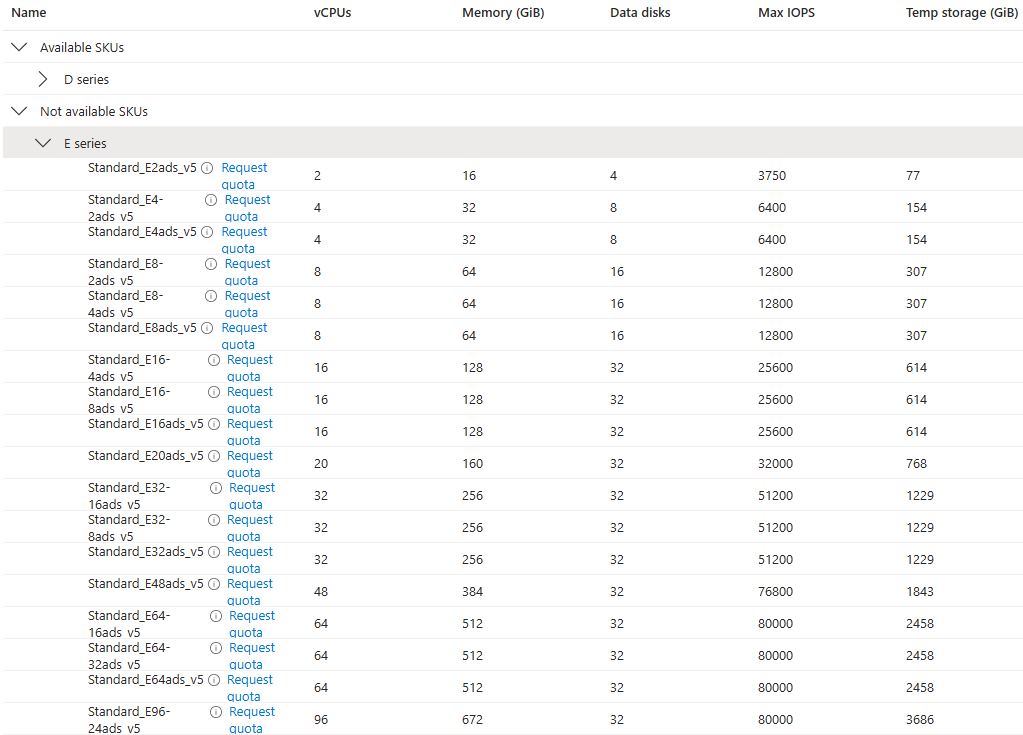View info icon details for Standard_E8-4ads_v5
This screenshot has height=735, width=1023.
[211, 296]
